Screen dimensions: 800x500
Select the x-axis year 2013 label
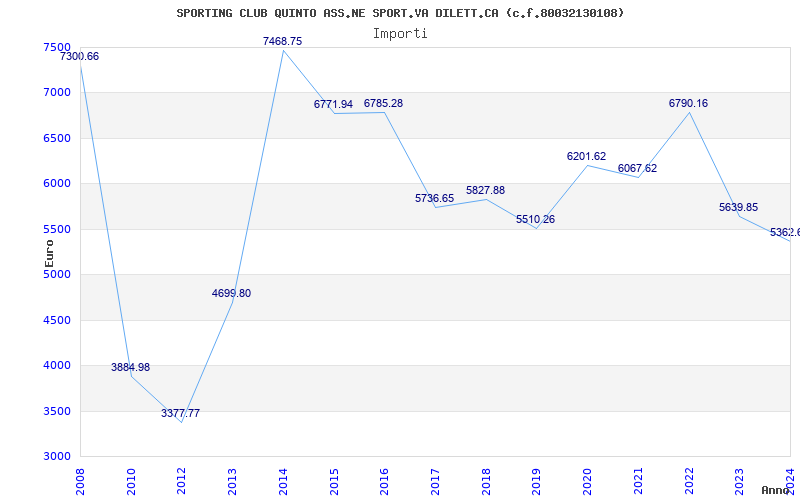[232, 481]
